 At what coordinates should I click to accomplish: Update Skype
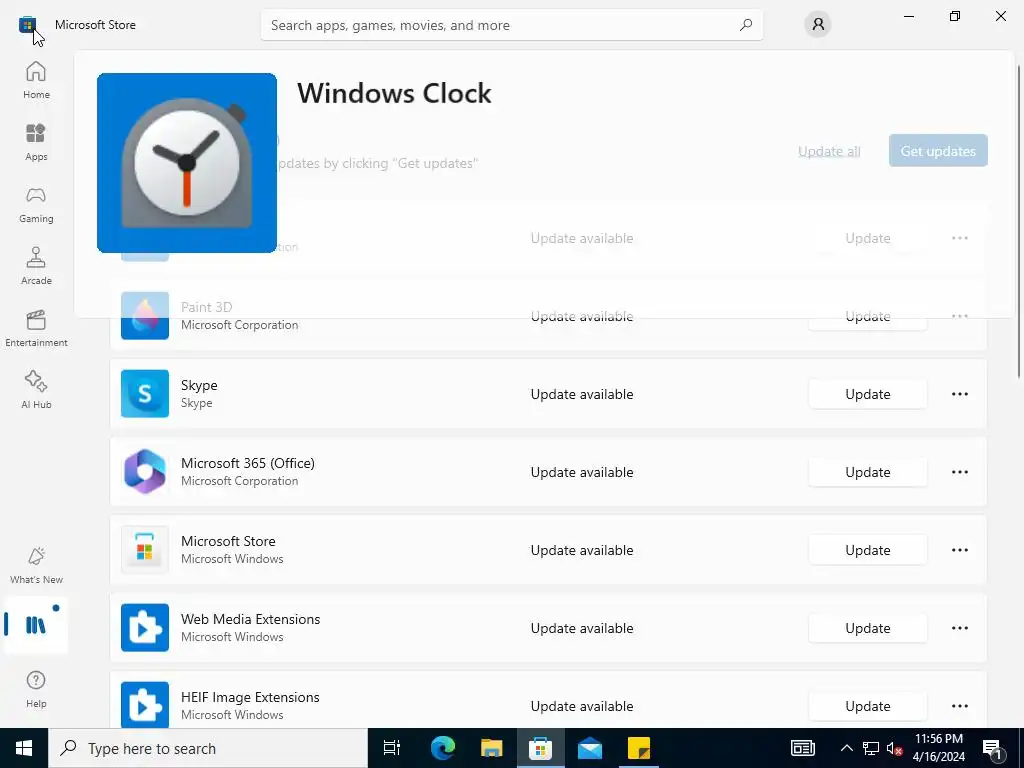point(867,394)
